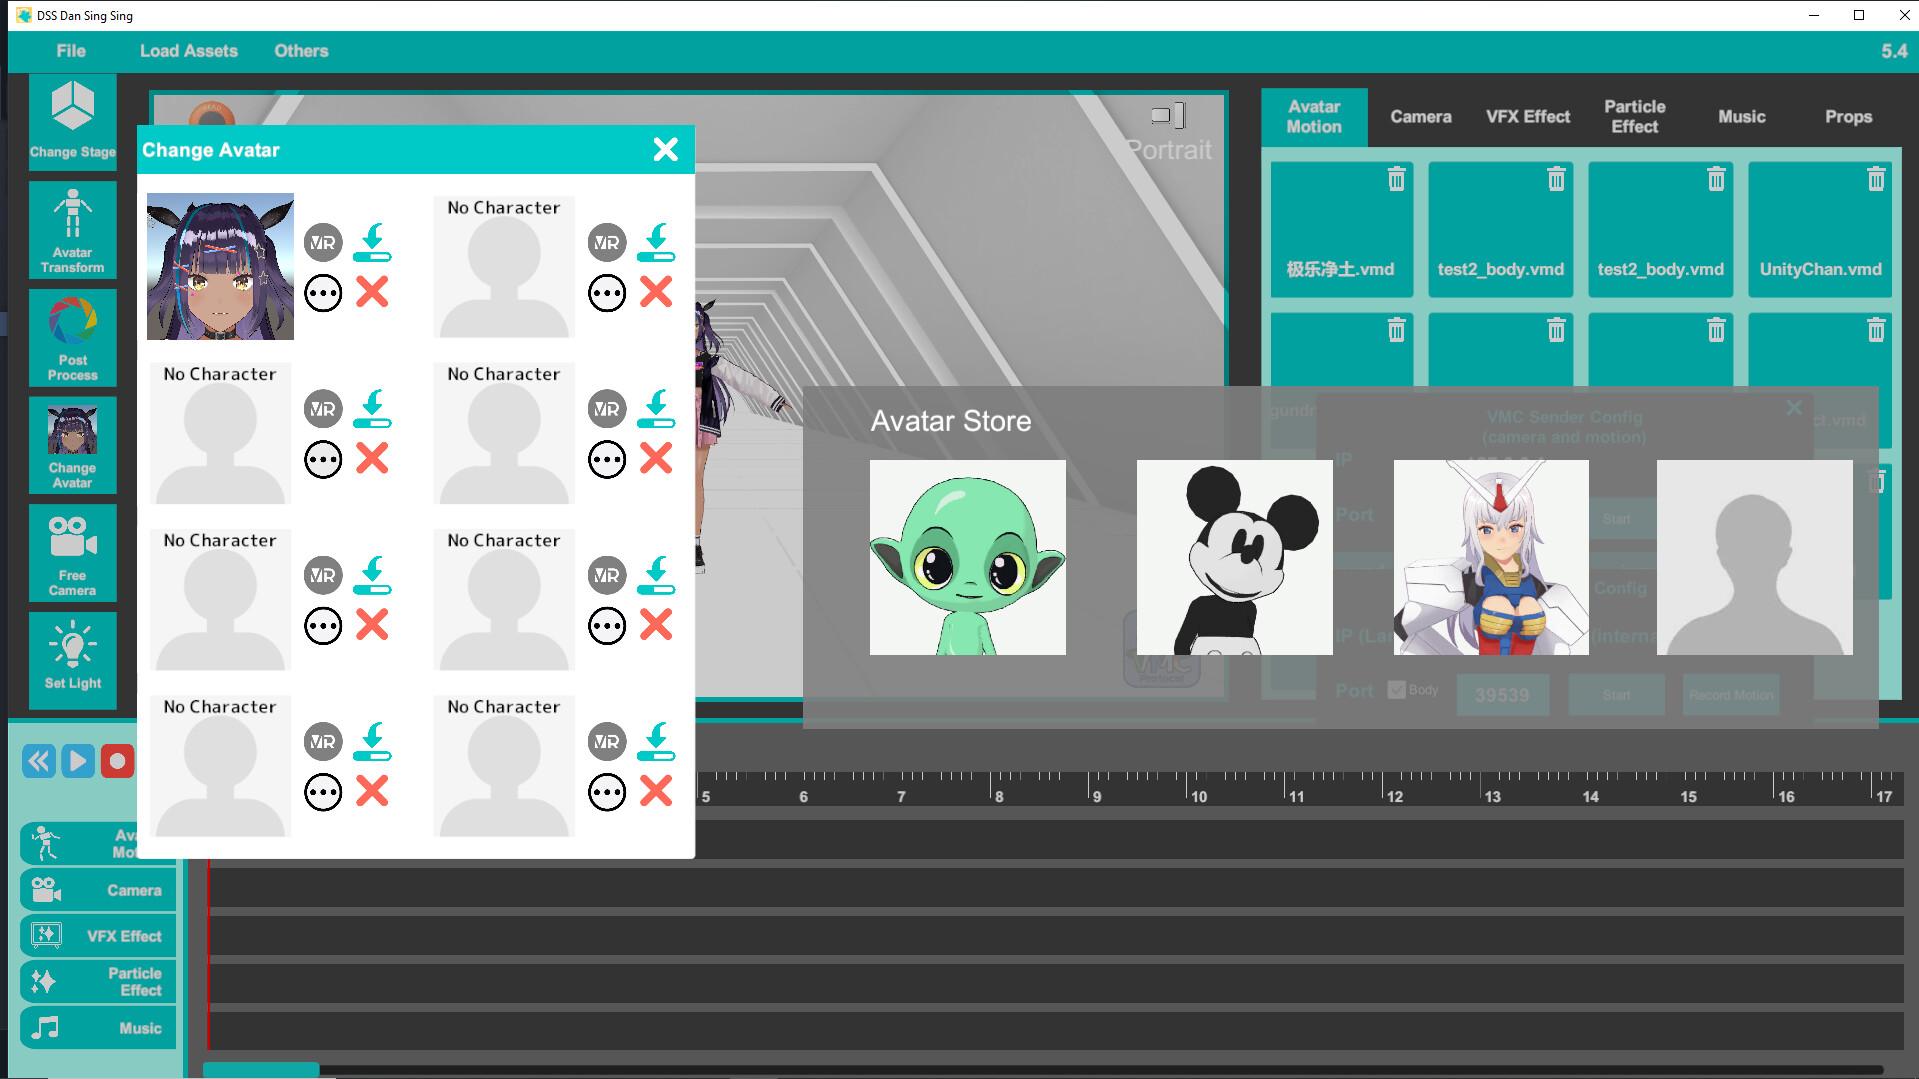
Task: Open the Set Light panel
Action: coord(71,660)
